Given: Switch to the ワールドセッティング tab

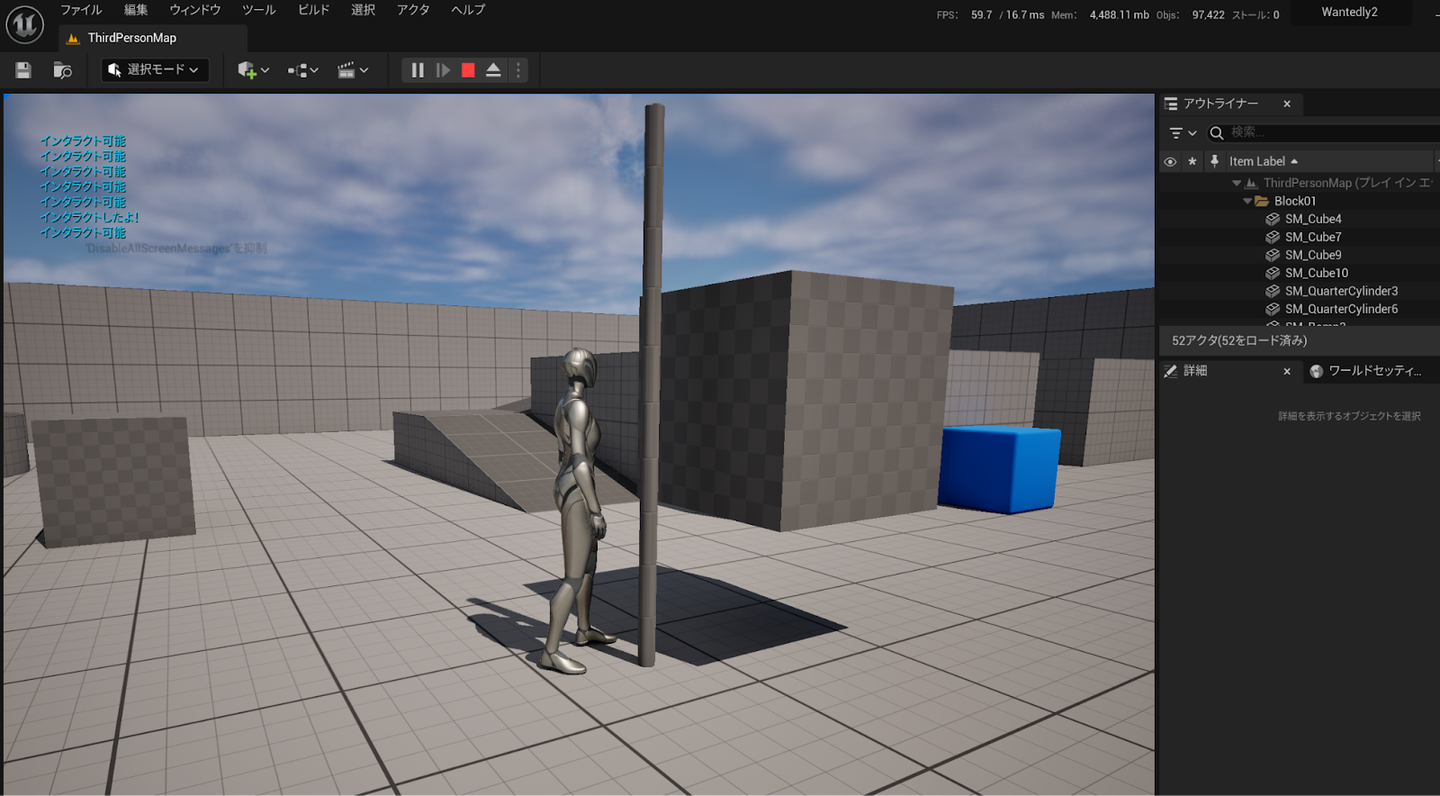Looking at the screenshot, I should [x=1366, y=371].
